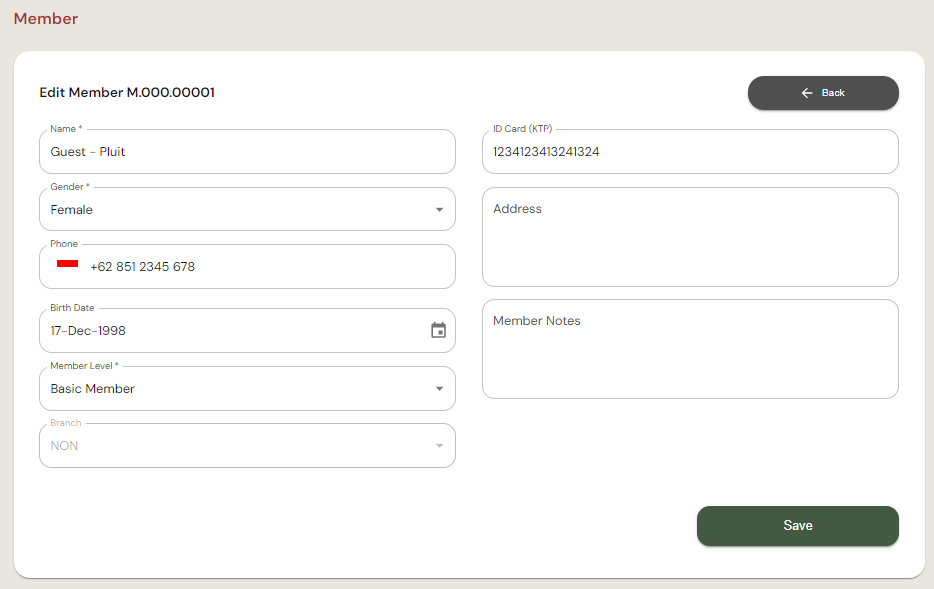Click the Back button label

pos(833,93)
